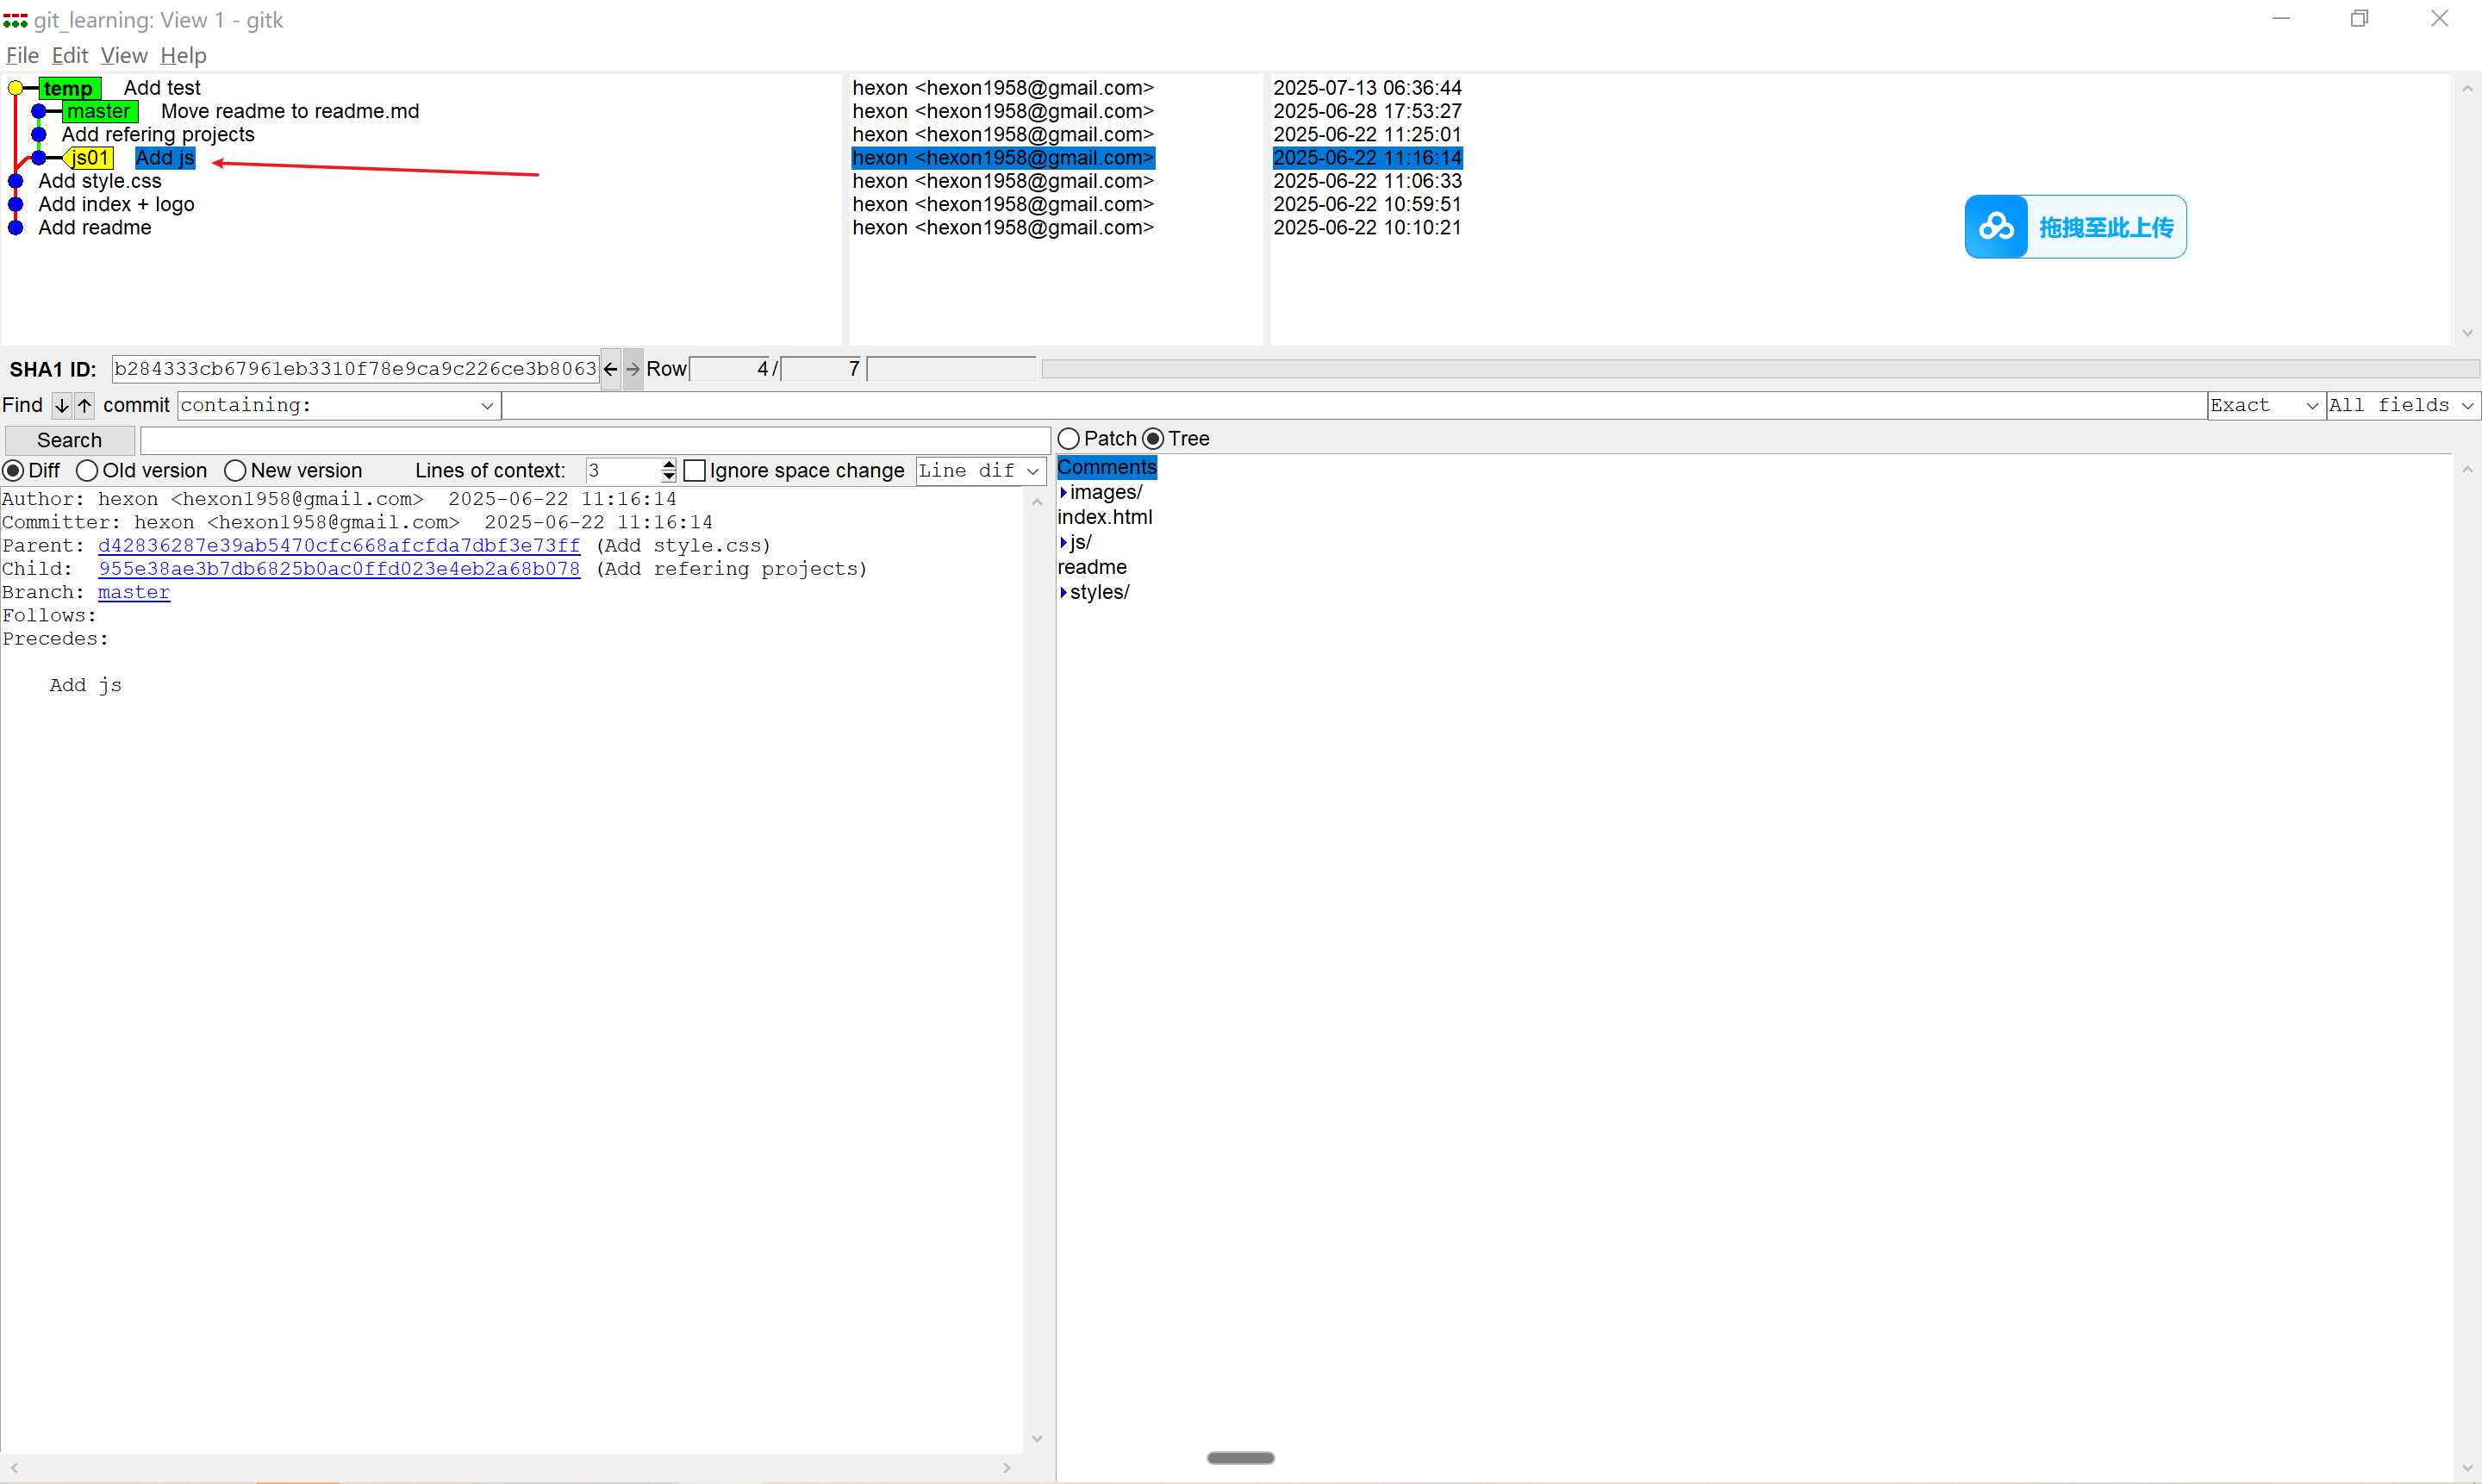Screen dimensions: 2482x1484
Task: Click the find previous up arrow
Action: tap(85, 405)
